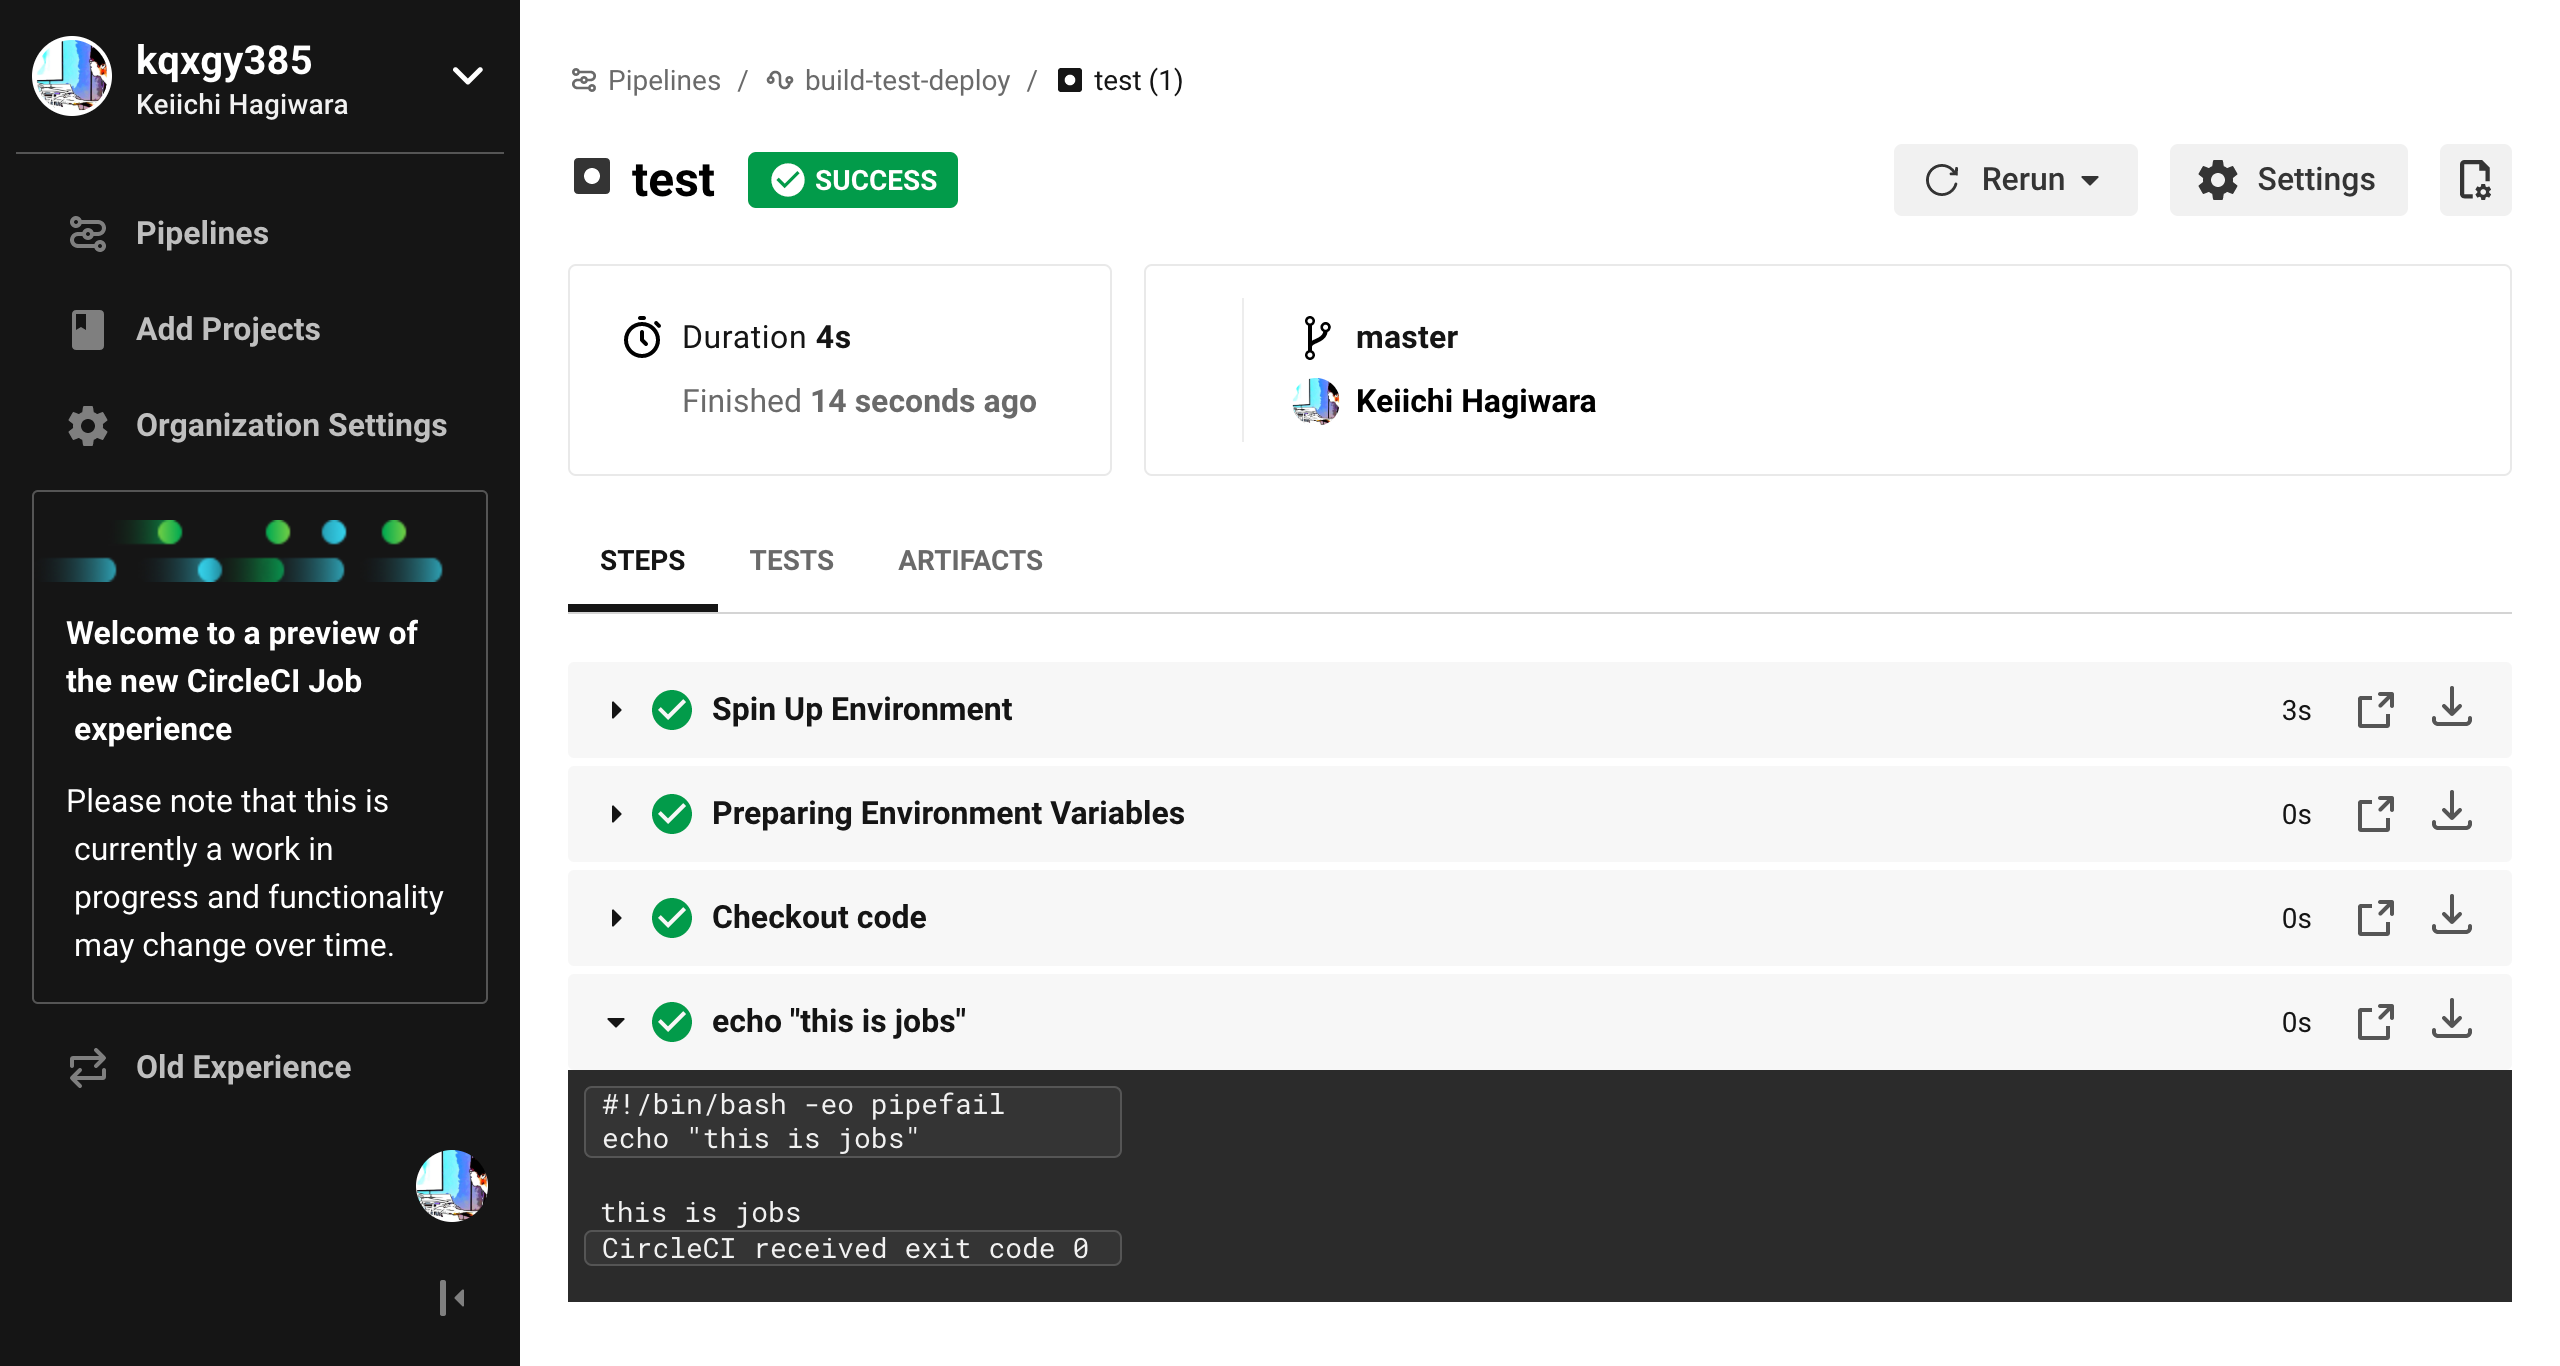The height and width of the screenshot is (1366, 2560).
Task: Expand the Preparing Environment Variables step
Action: (x=616, y=813)
